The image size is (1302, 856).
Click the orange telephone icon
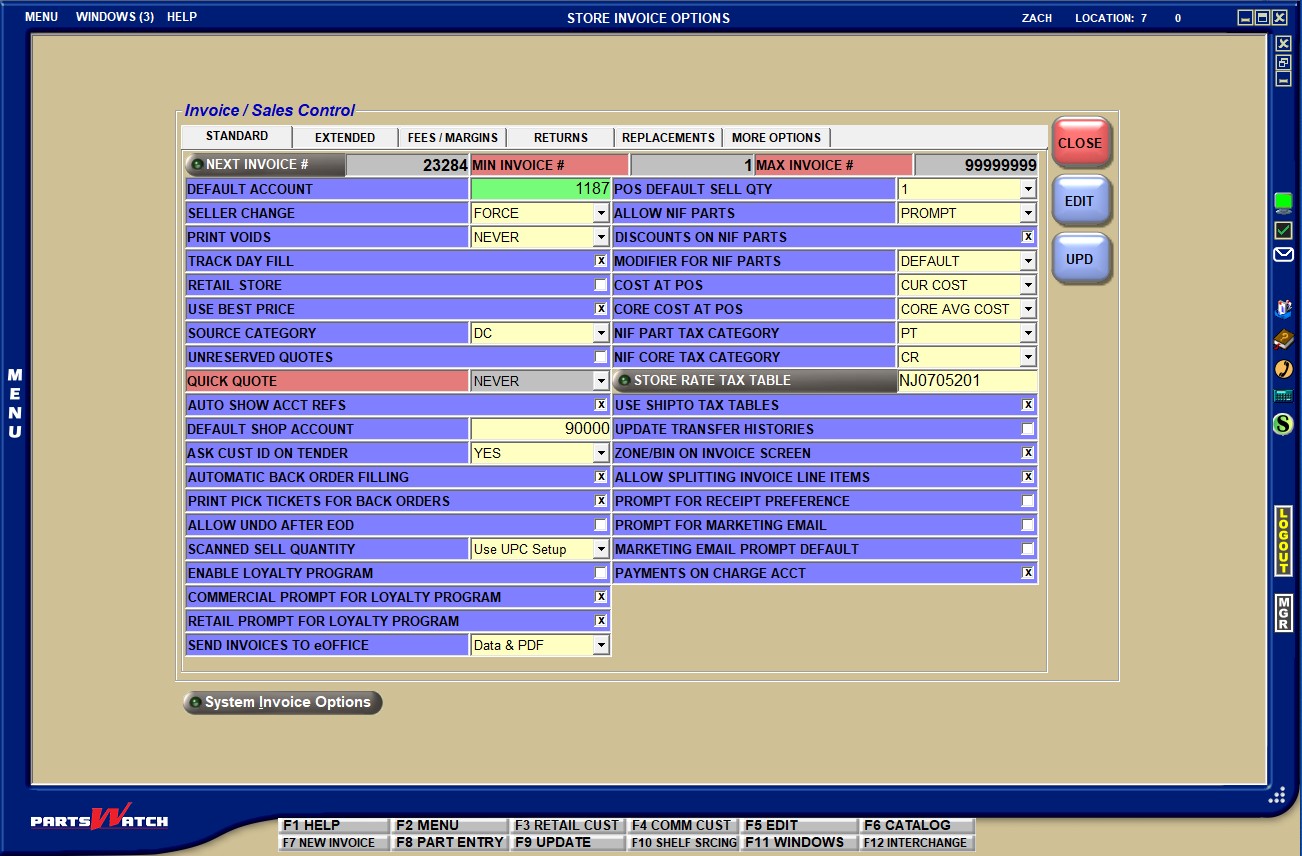pos(1283,369)
